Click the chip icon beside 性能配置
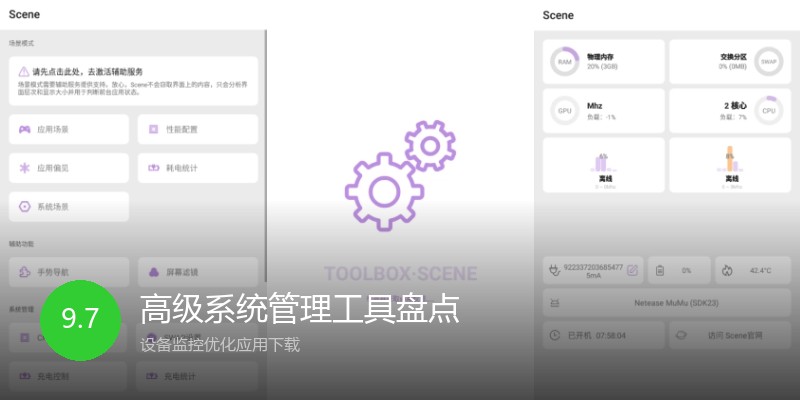 pos(153,130)
